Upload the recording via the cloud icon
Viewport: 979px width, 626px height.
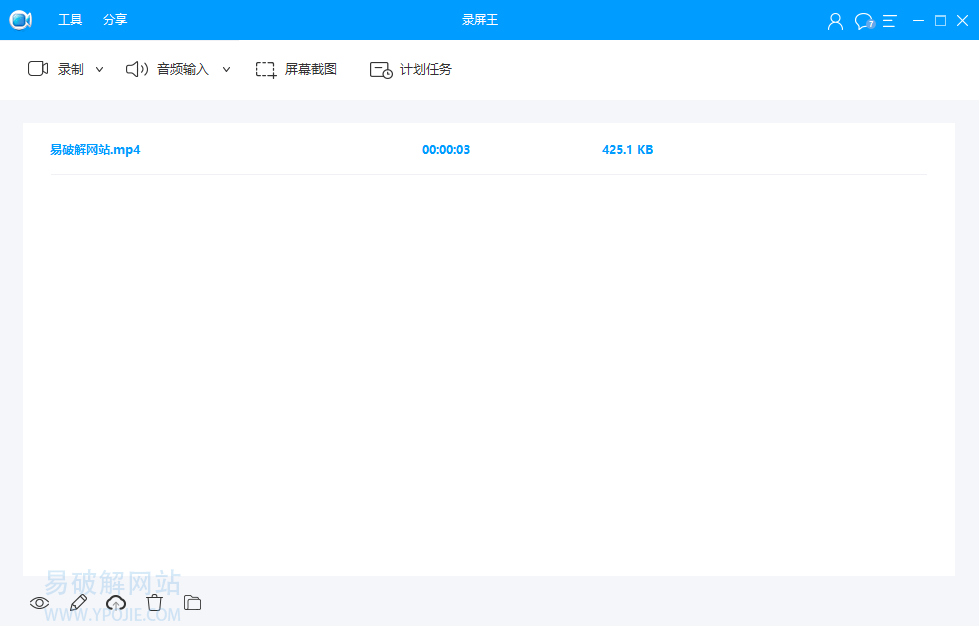pyautogui.click(x=116, y=602)
